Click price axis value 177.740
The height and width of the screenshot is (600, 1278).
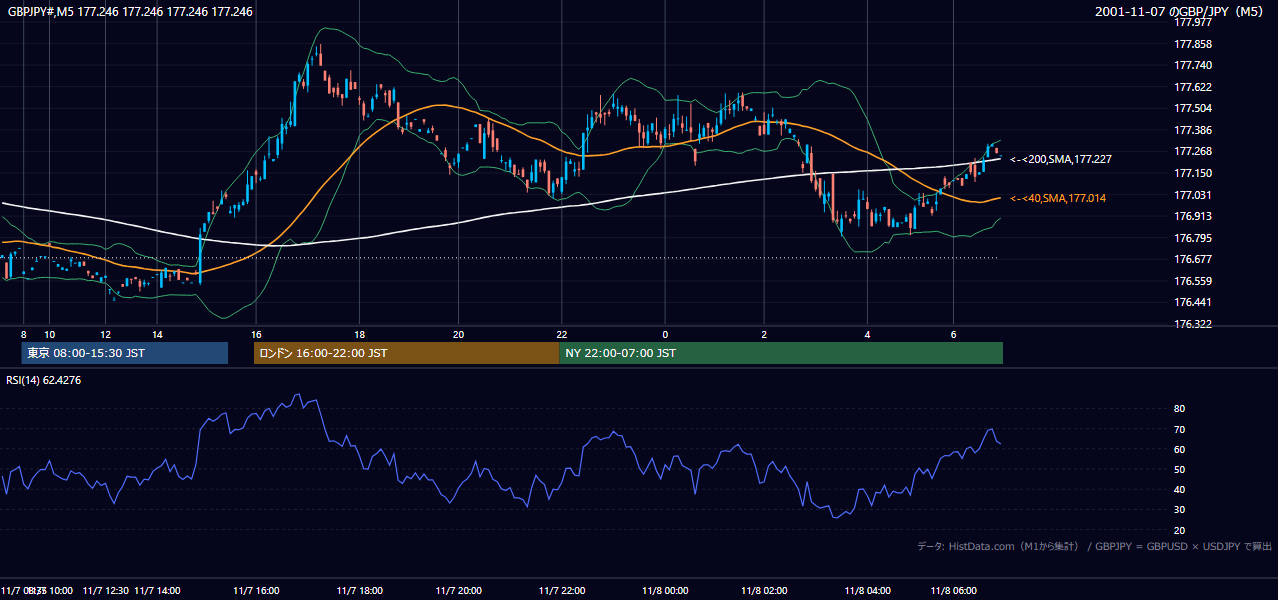[x=1192, y=65]
